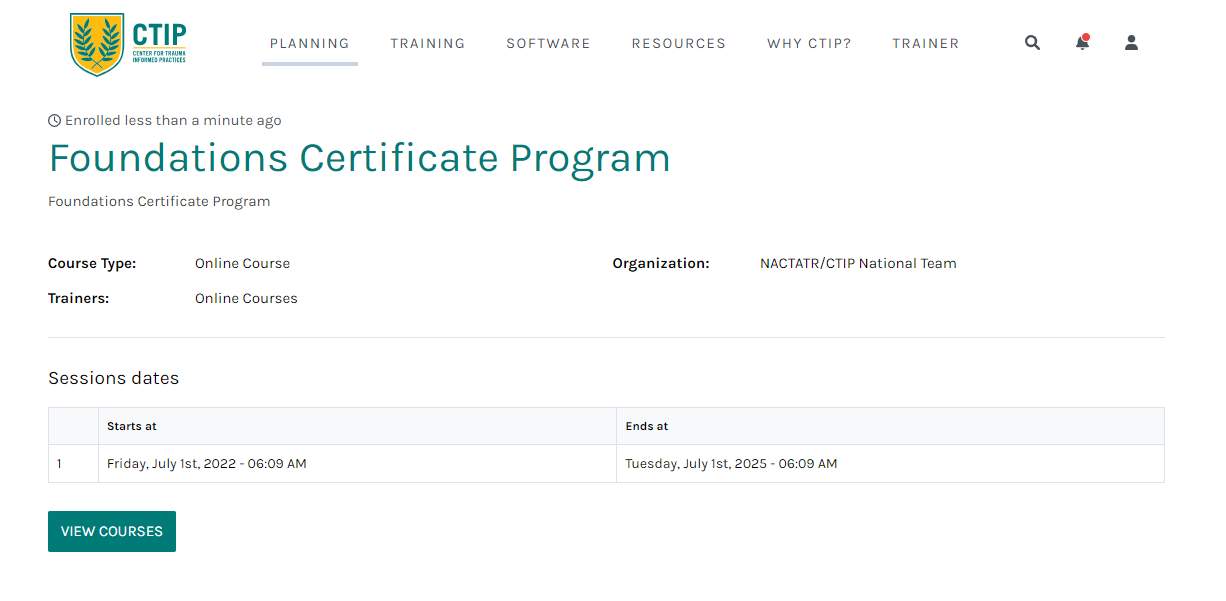Select the 'Course Type:' label

pyautogui.click(x=92, y=264)
